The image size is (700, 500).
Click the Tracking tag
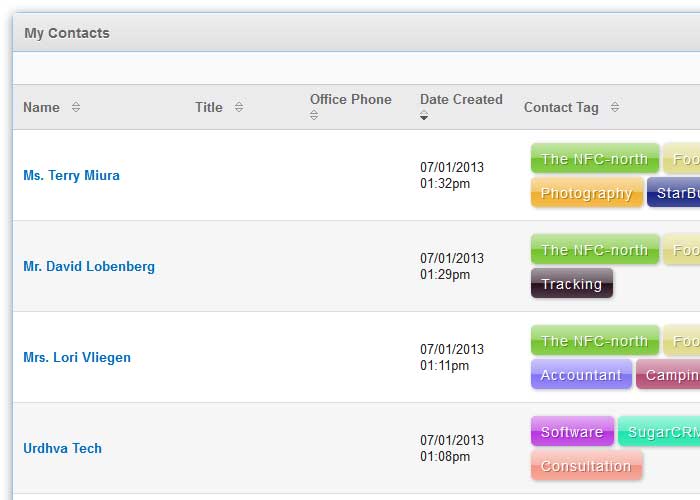[572, 283]
